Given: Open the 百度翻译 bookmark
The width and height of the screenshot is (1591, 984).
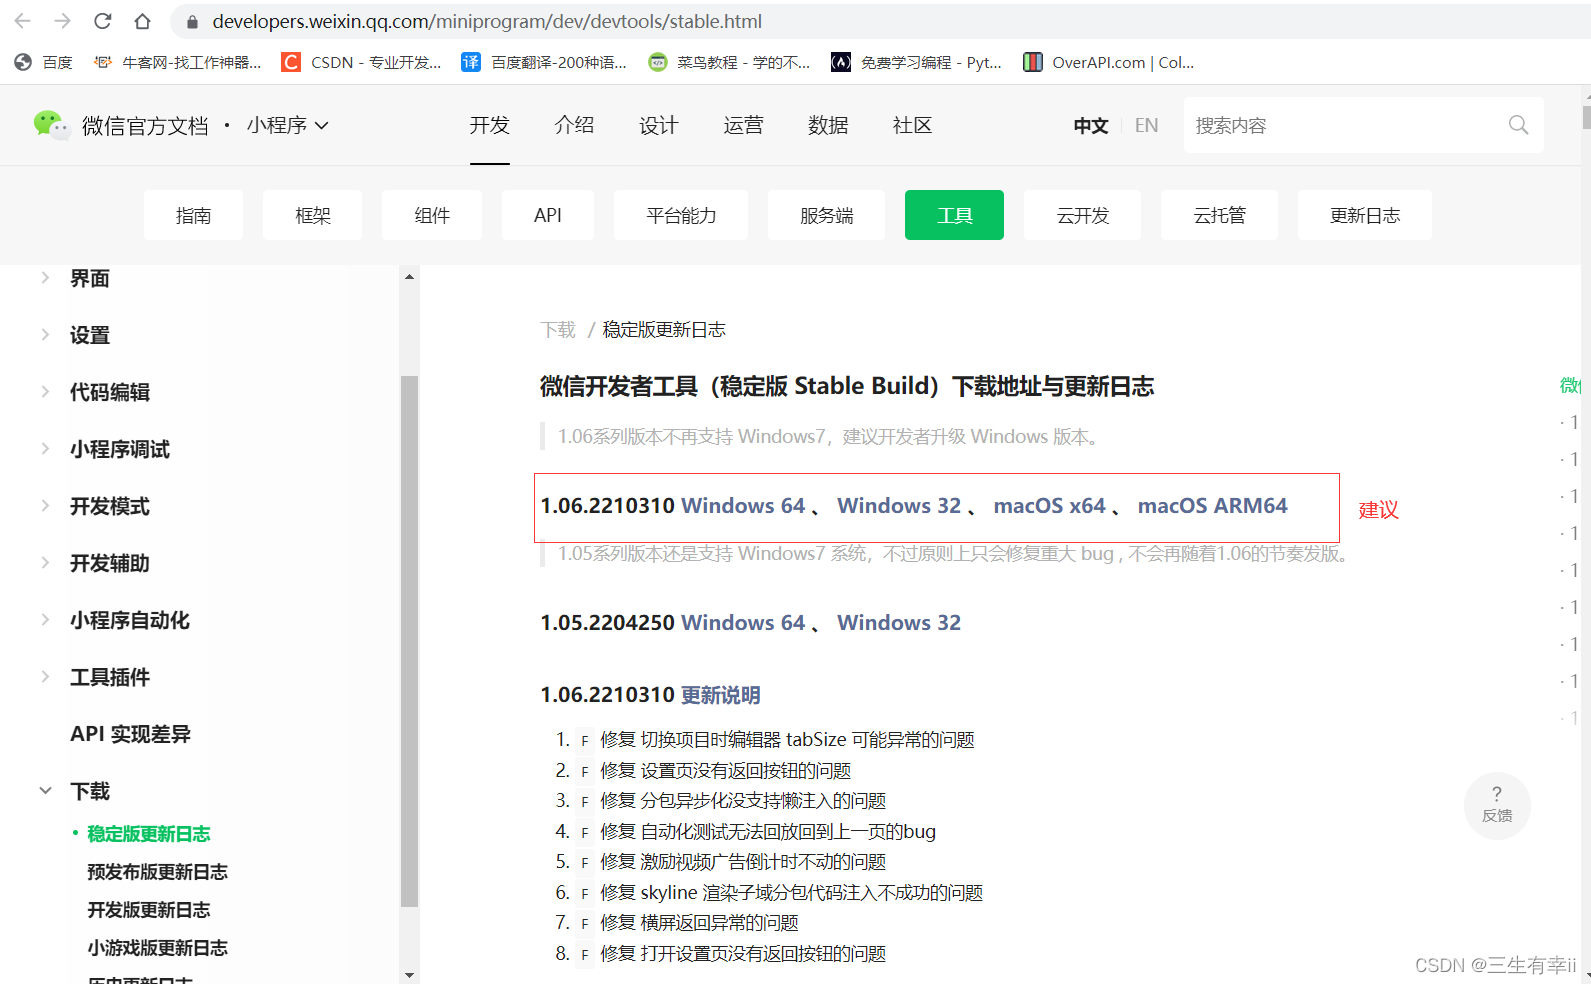Looking at the screenshot, I should coord(544,62).
